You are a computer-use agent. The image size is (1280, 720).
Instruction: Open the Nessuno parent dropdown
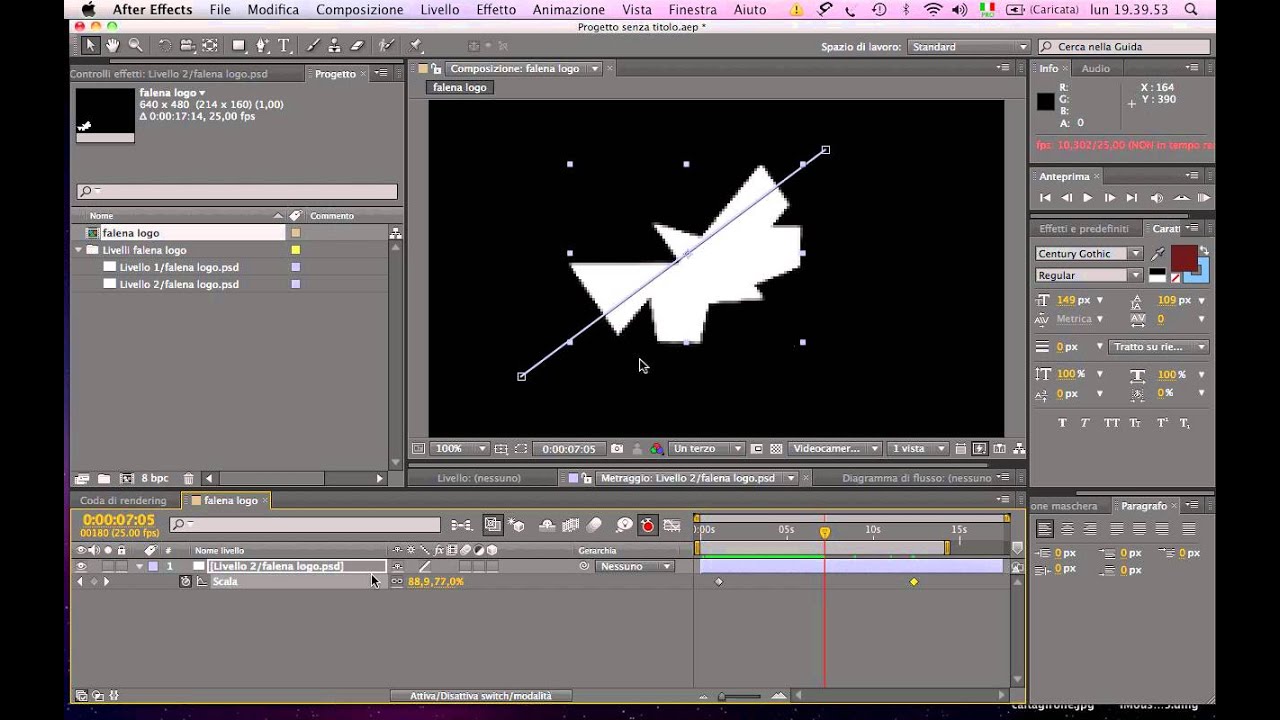point(635,566)
